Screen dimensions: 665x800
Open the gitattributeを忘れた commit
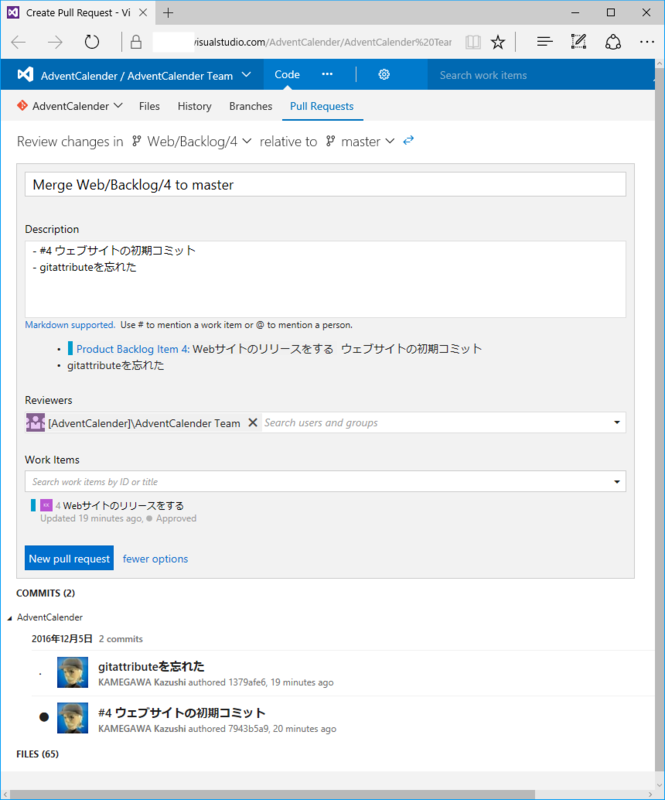pos(151,666)
